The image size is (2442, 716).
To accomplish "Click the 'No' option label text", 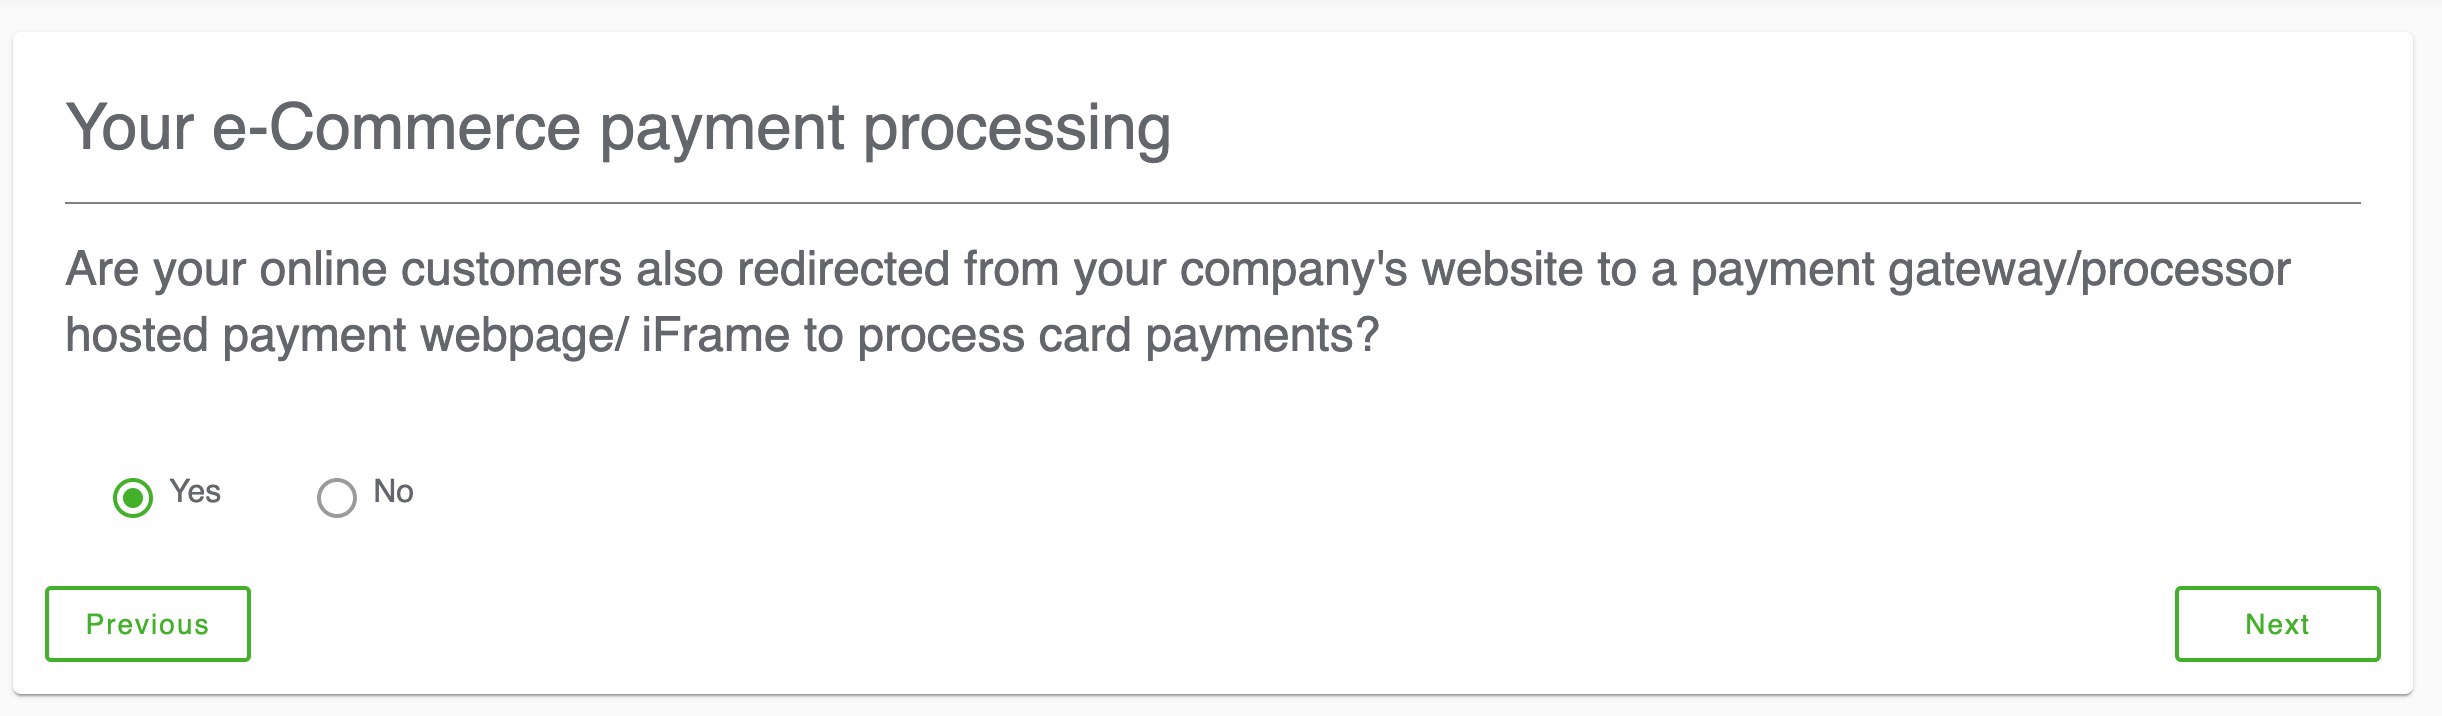I will 393,491.
